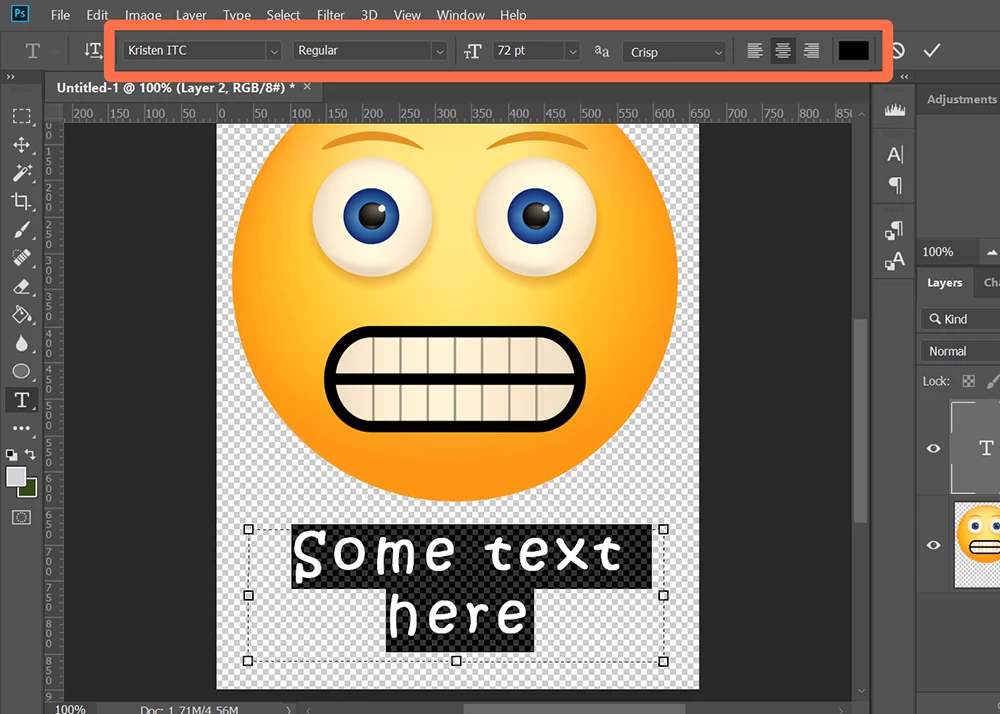
Task: Swap foreground and background colors
Action: [29, 455]
